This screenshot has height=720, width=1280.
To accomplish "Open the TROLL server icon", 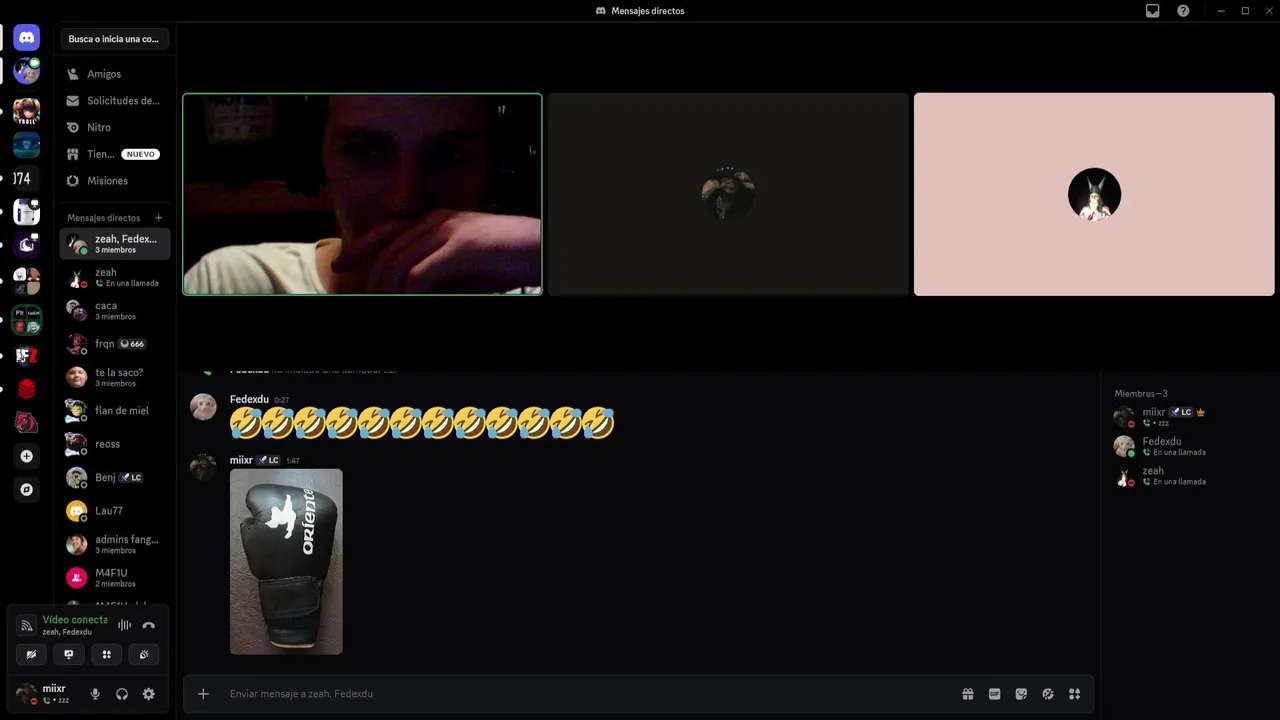I will [27, 110].
